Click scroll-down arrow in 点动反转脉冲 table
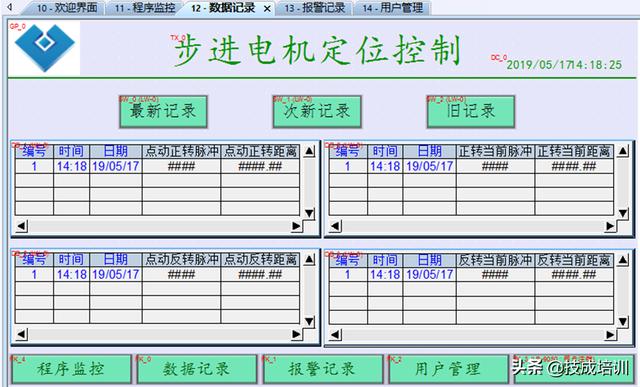 click(309, 322)
